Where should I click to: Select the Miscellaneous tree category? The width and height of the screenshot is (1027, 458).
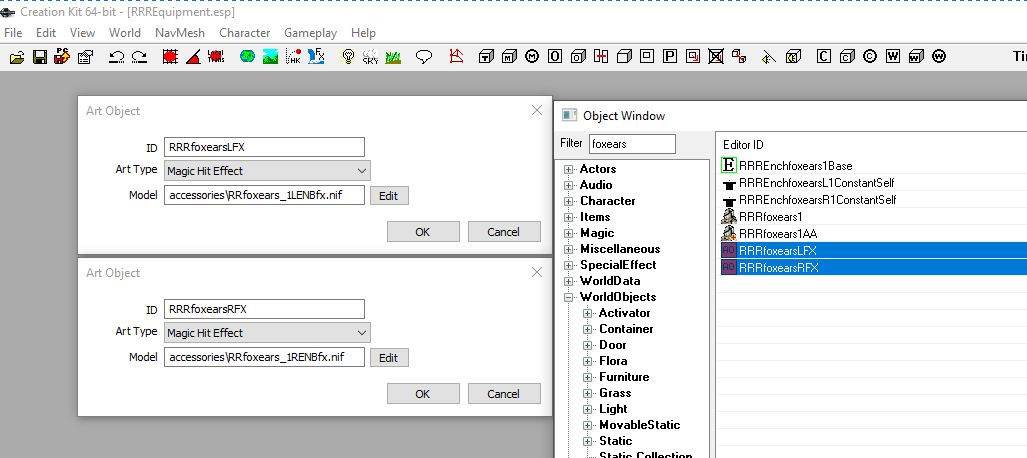[x=620, y=249]
